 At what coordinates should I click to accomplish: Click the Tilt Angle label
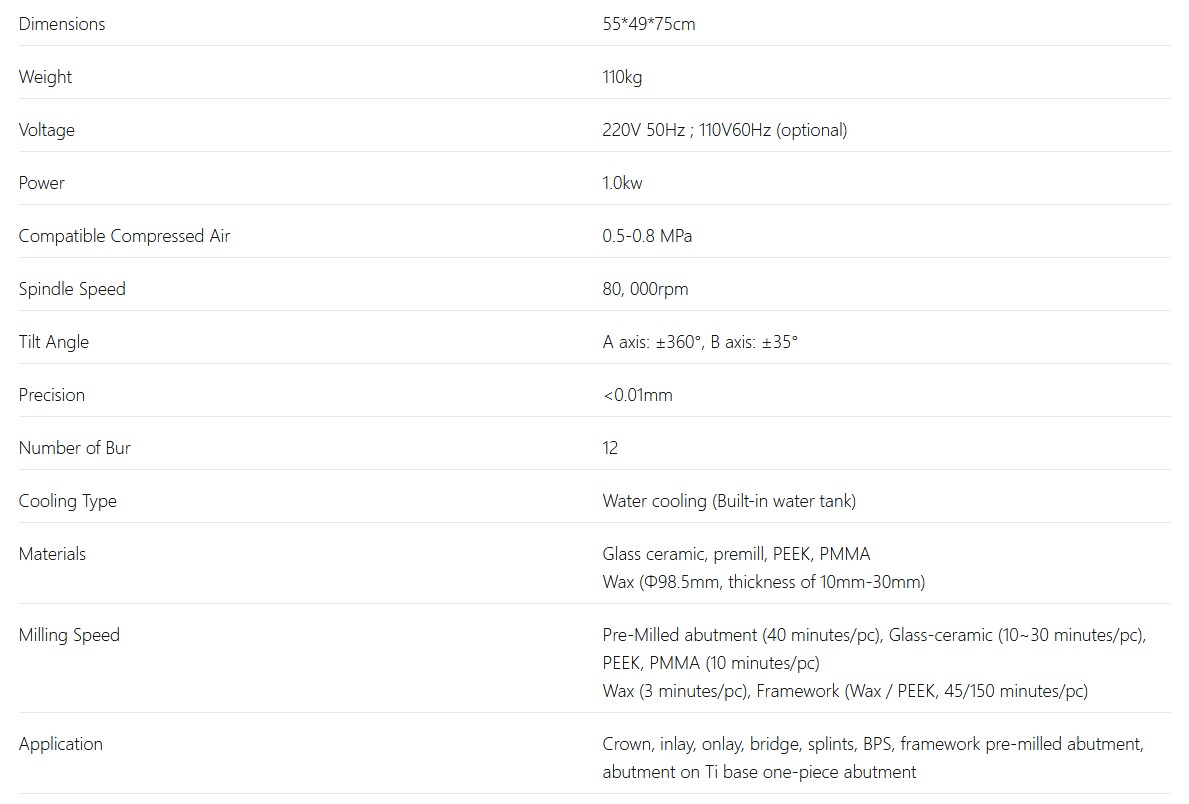54,342
